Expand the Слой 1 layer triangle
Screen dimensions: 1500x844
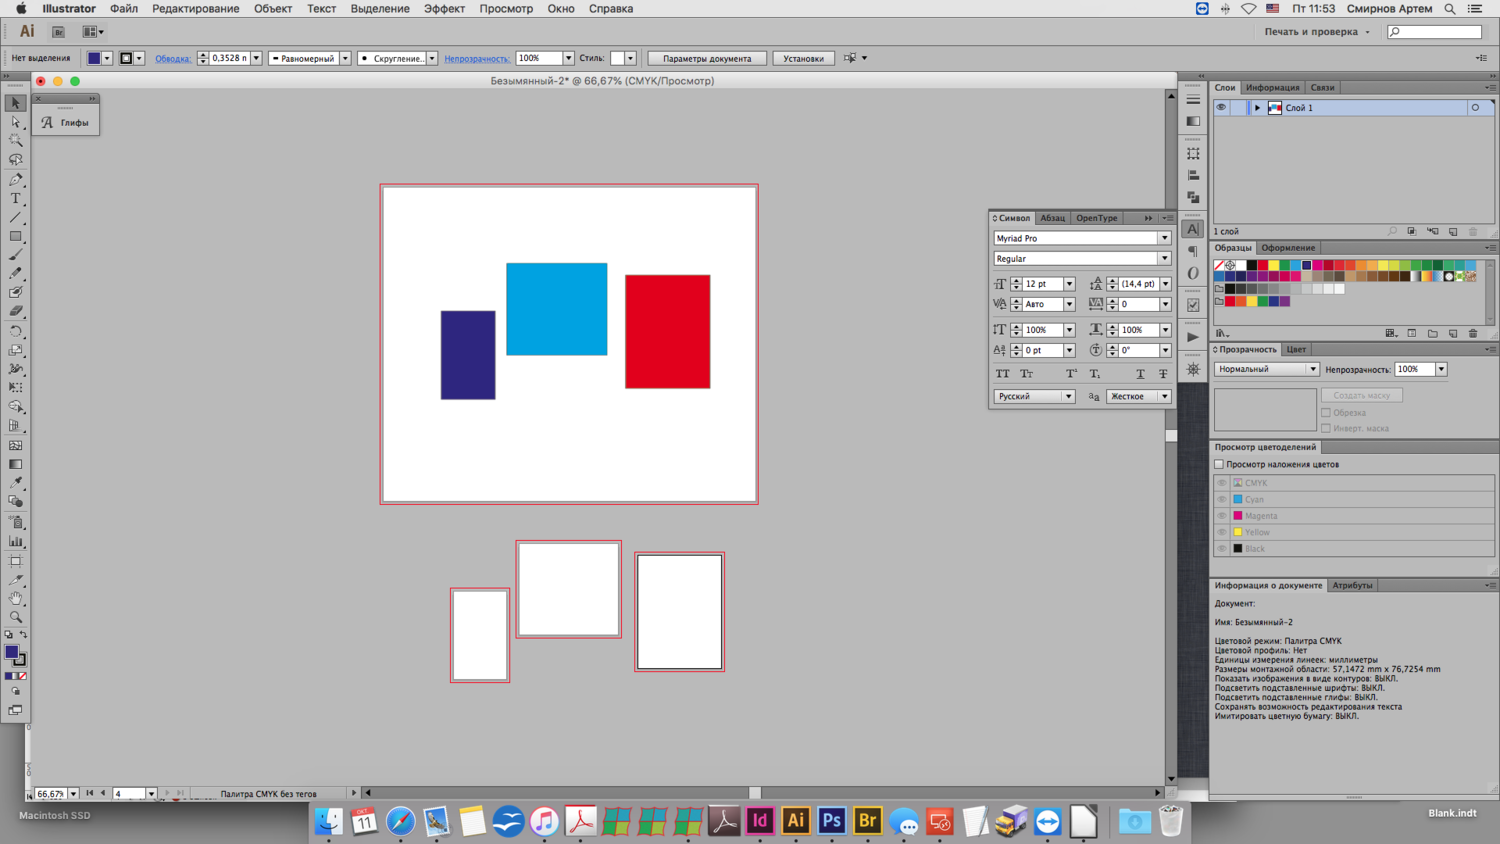coord(1257,108)
